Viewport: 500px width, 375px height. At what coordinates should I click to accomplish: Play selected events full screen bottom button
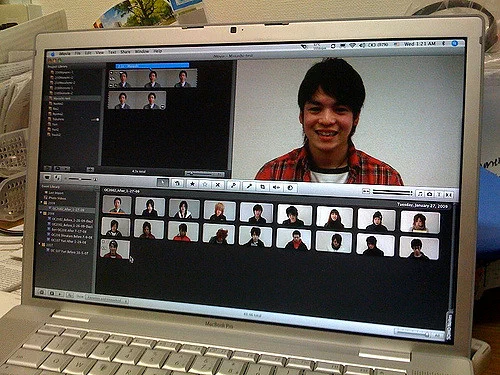(52, 294)
